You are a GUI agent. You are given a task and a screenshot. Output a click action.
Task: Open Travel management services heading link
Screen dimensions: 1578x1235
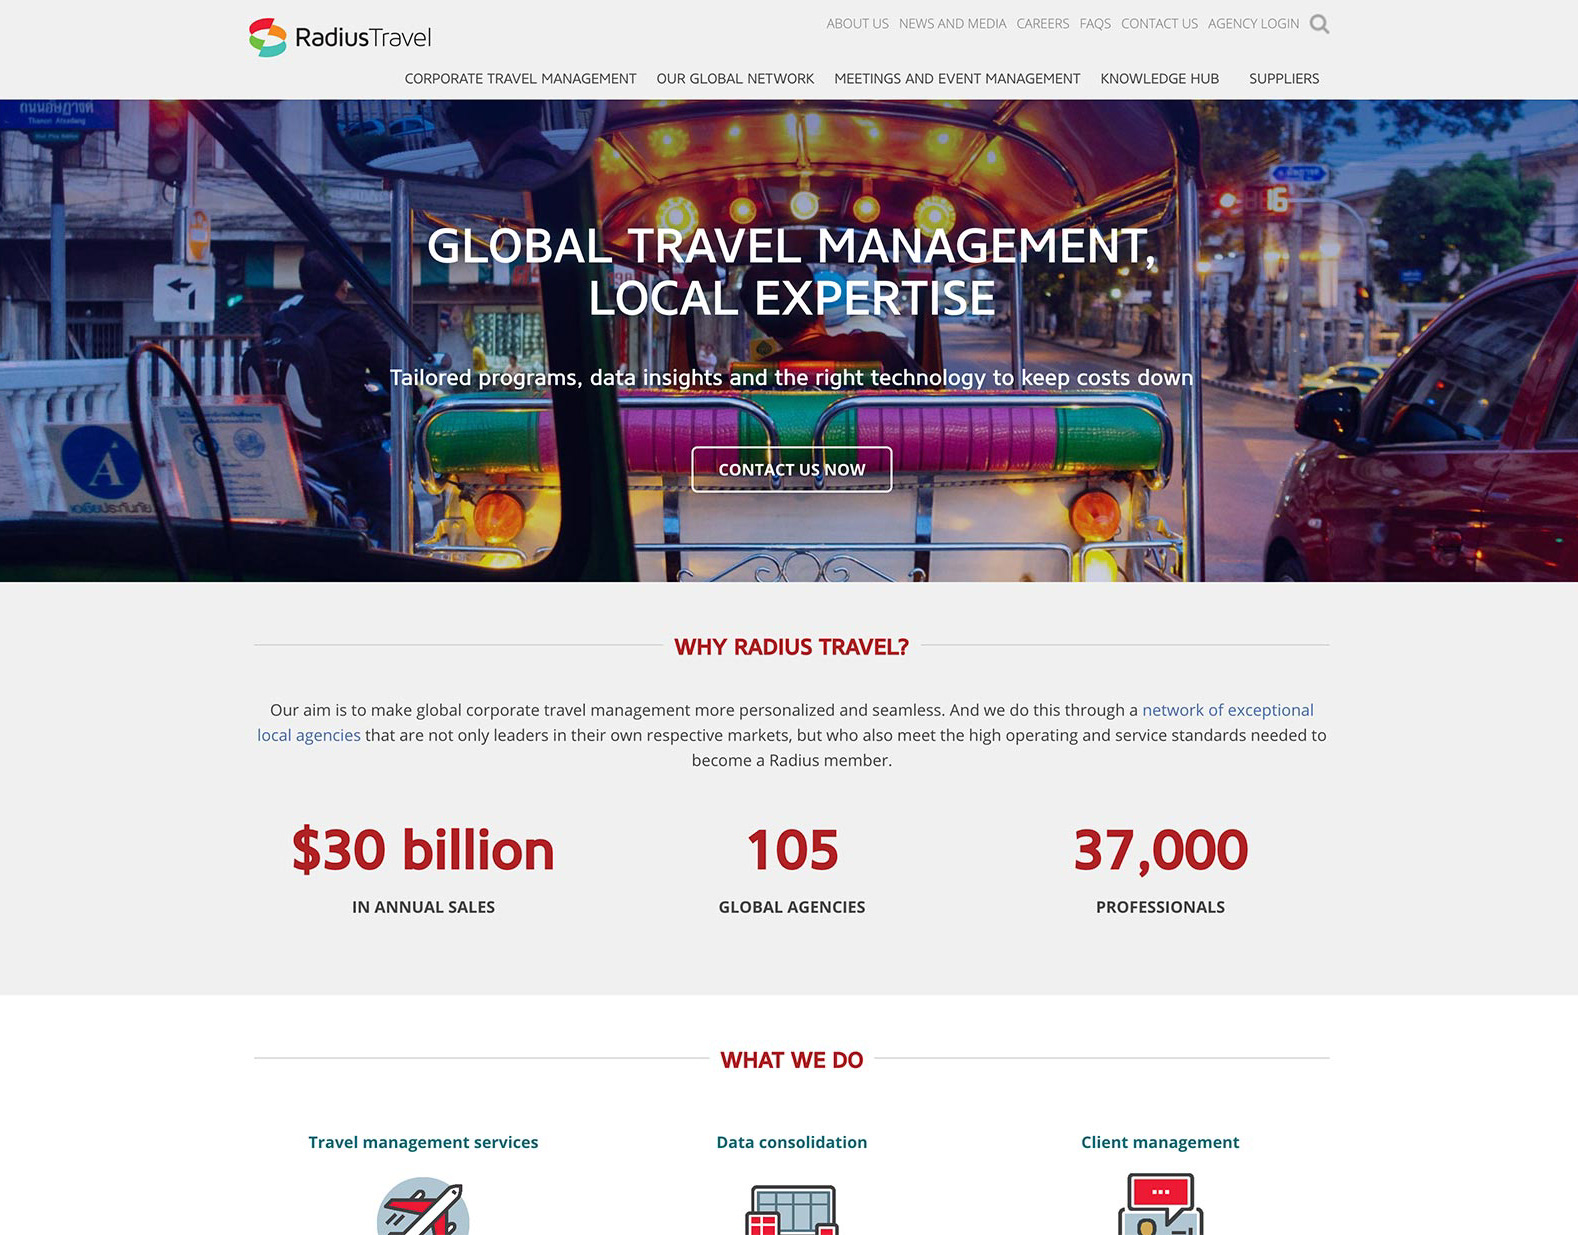[x=423, y=1142]
